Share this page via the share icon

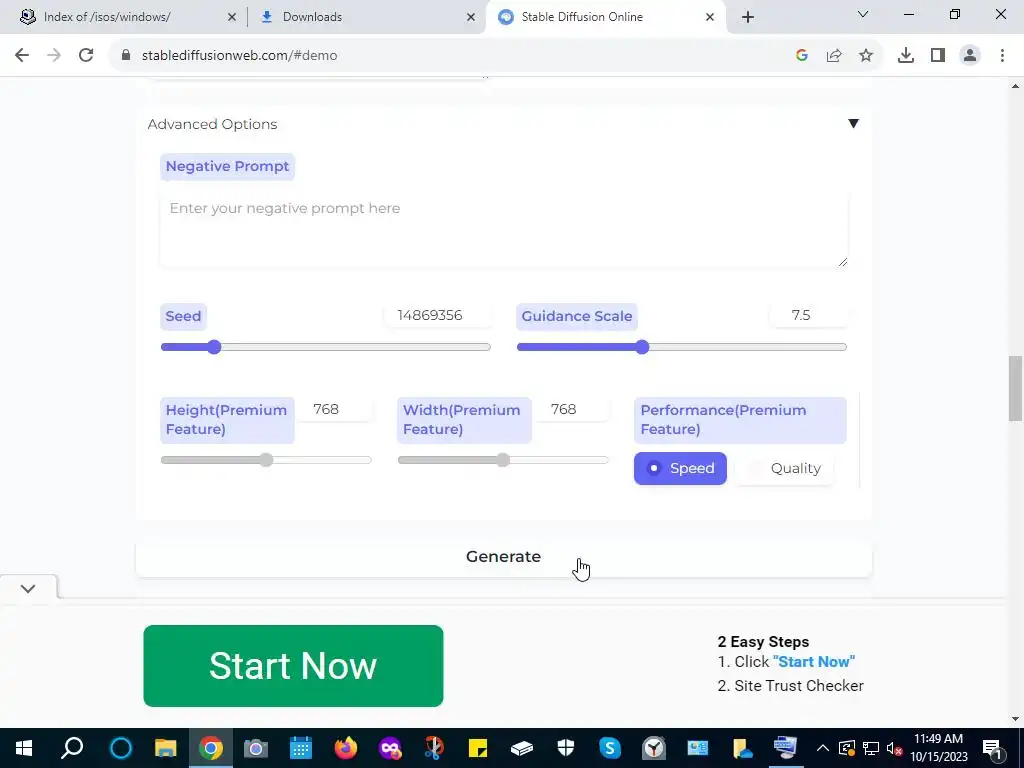click(x=834, y=56)
